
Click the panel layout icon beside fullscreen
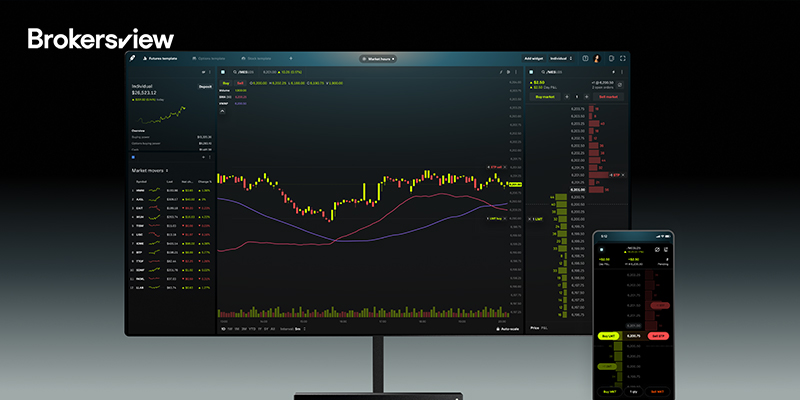[x=611, y=59]
